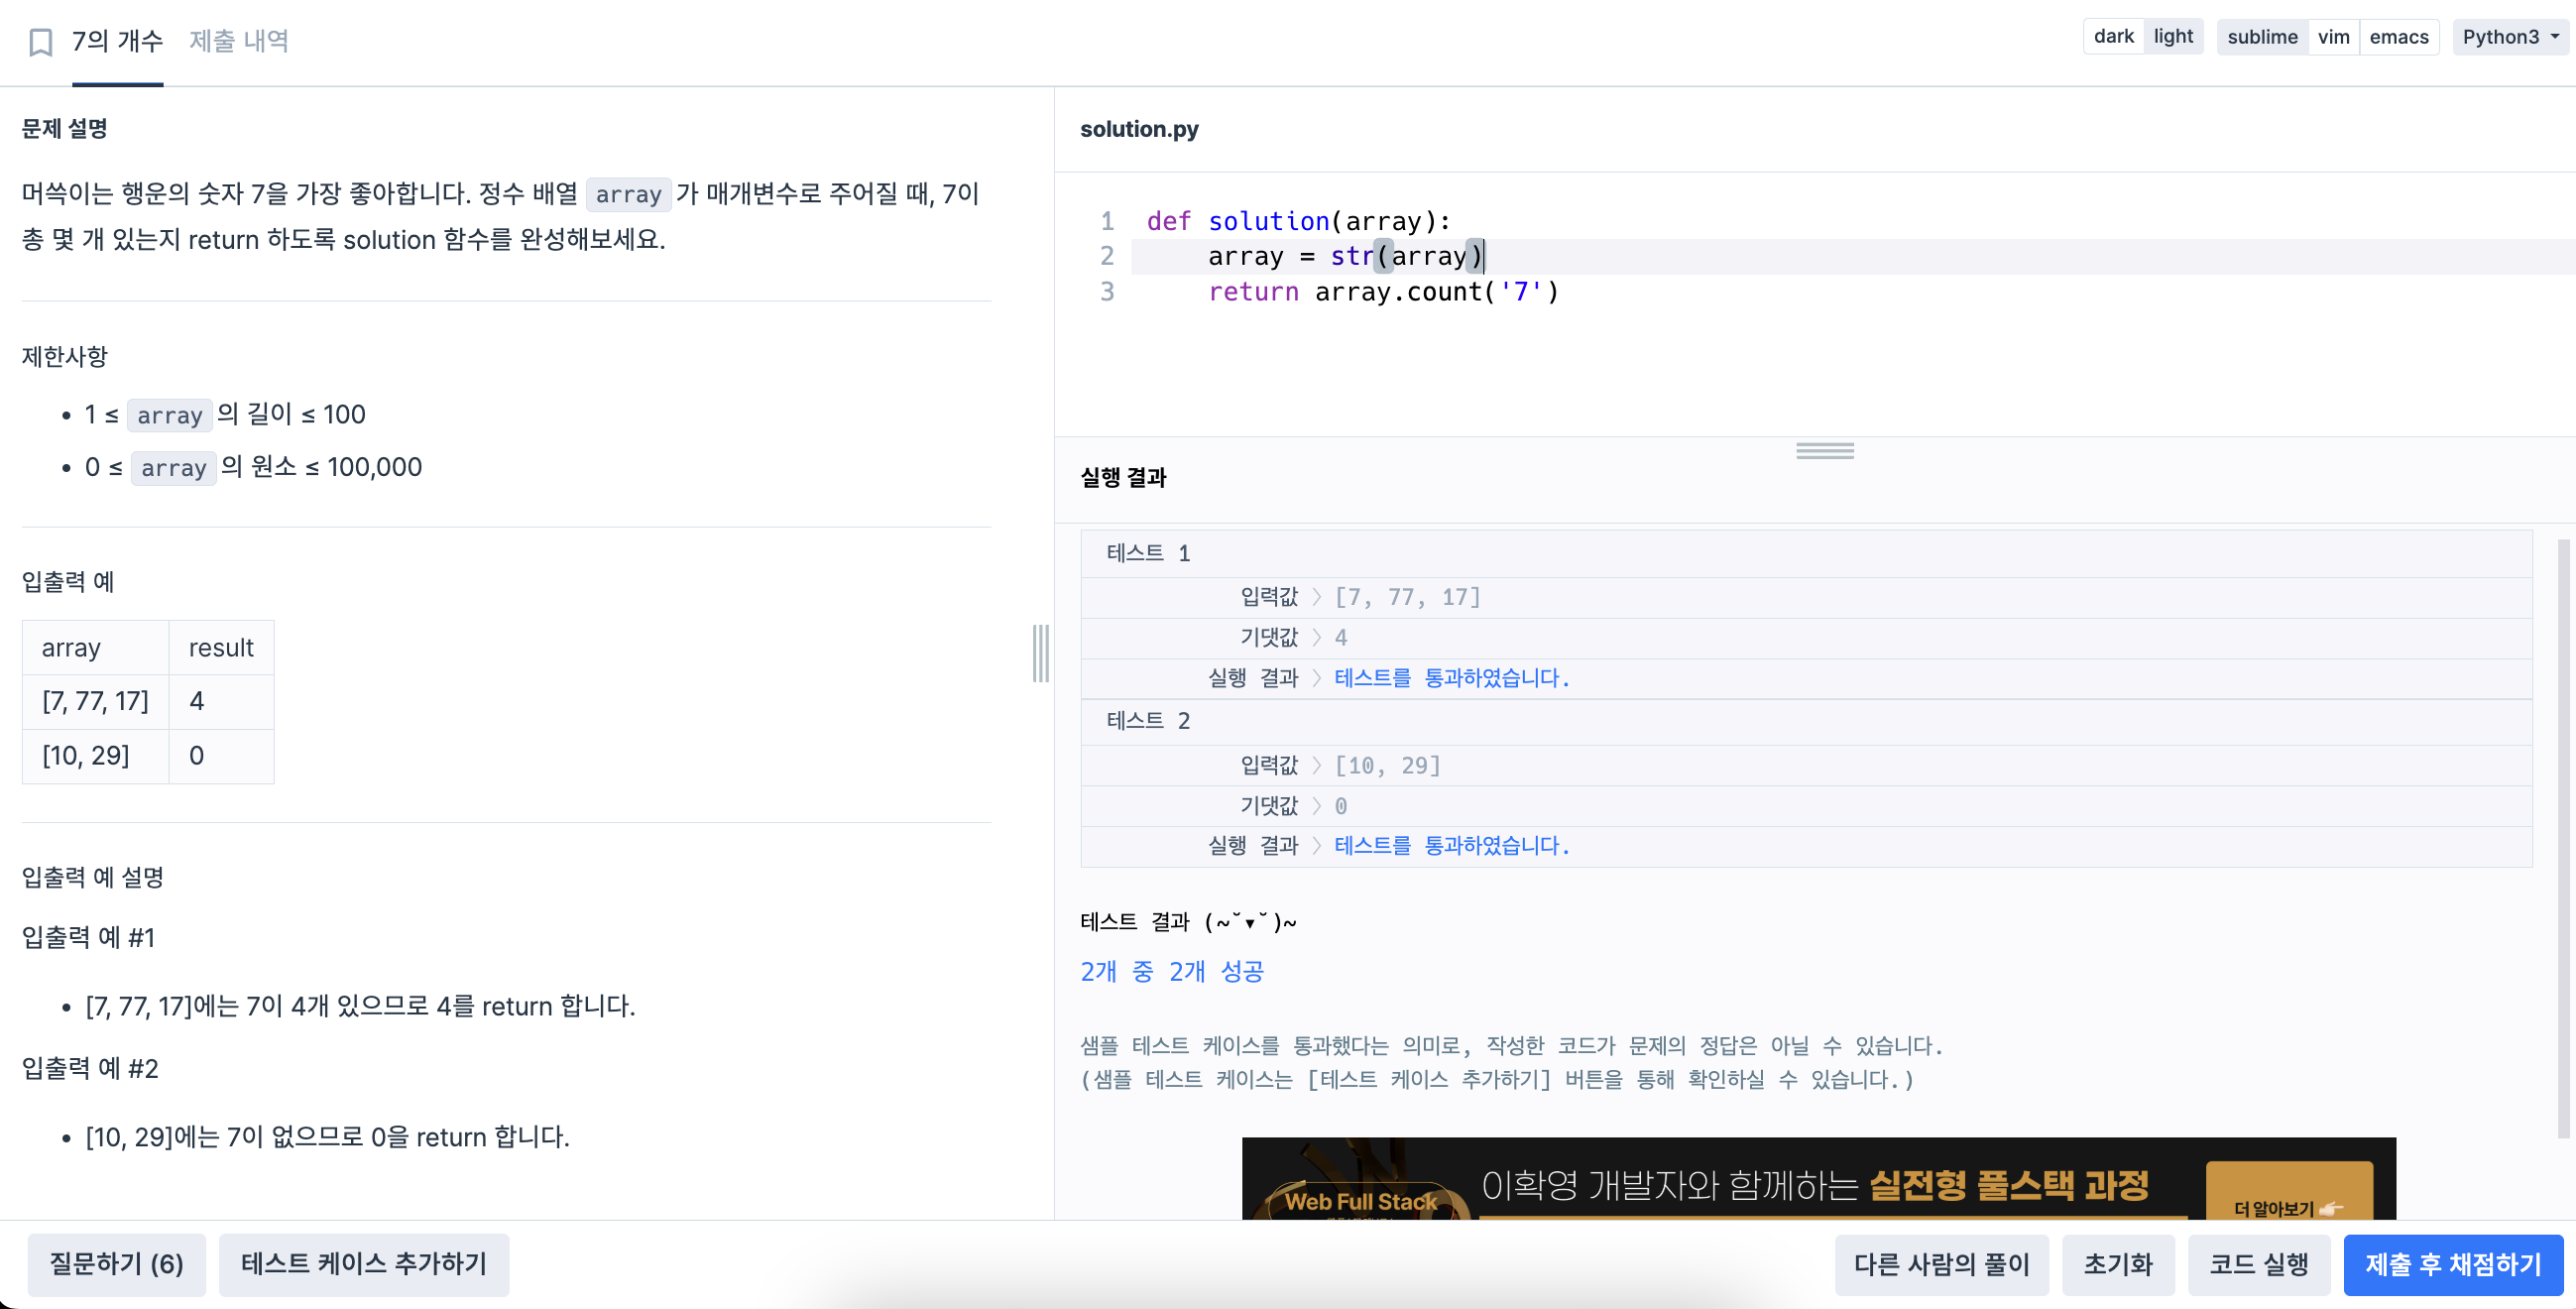Click the 테스트 1 pass message
Viewport: 2576px width, 1309px height.
pos(1452,678)
